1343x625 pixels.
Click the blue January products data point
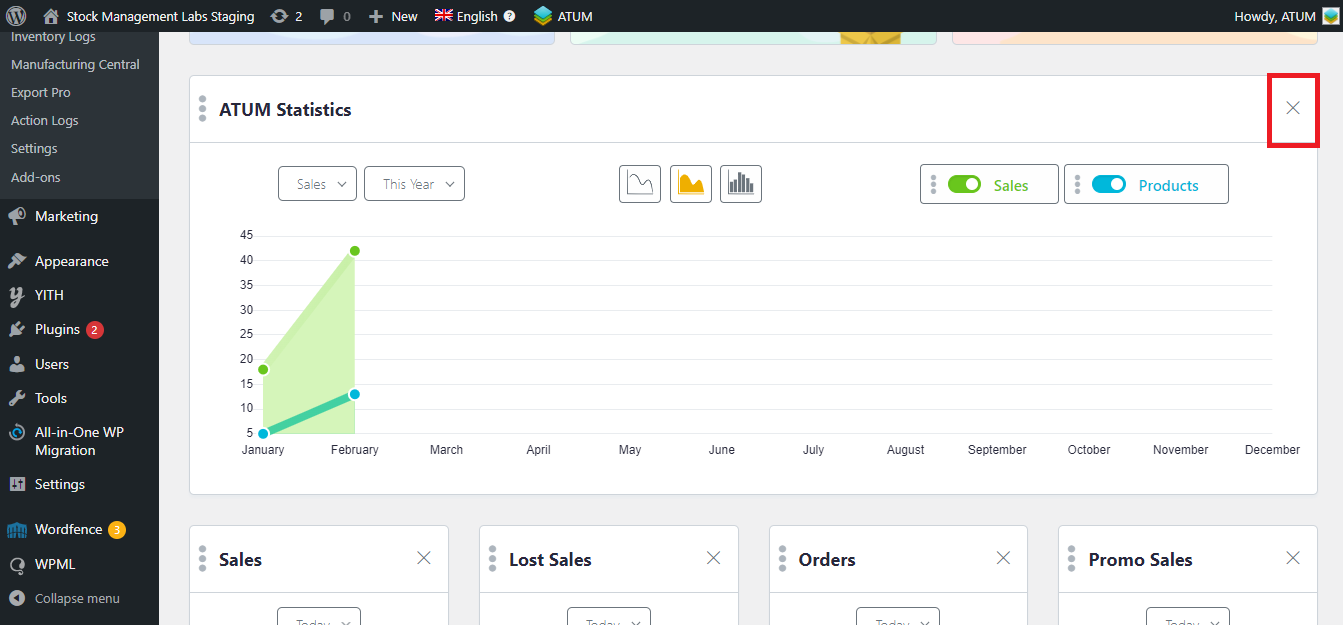tap(263, 433)
